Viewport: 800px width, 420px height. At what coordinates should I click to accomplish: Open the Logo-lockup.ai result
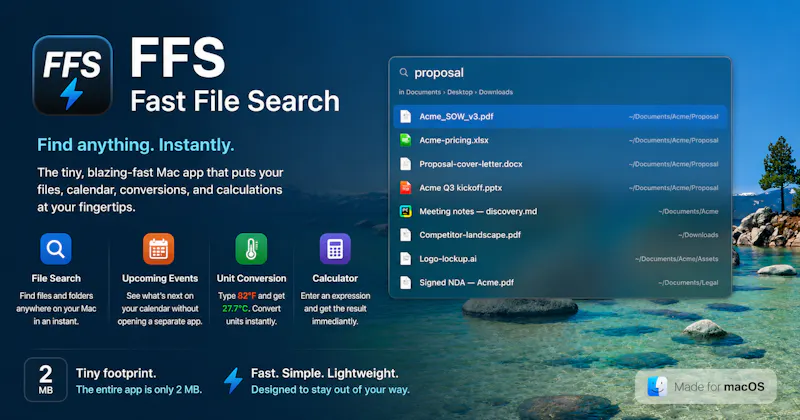click(x=560, y=259)
